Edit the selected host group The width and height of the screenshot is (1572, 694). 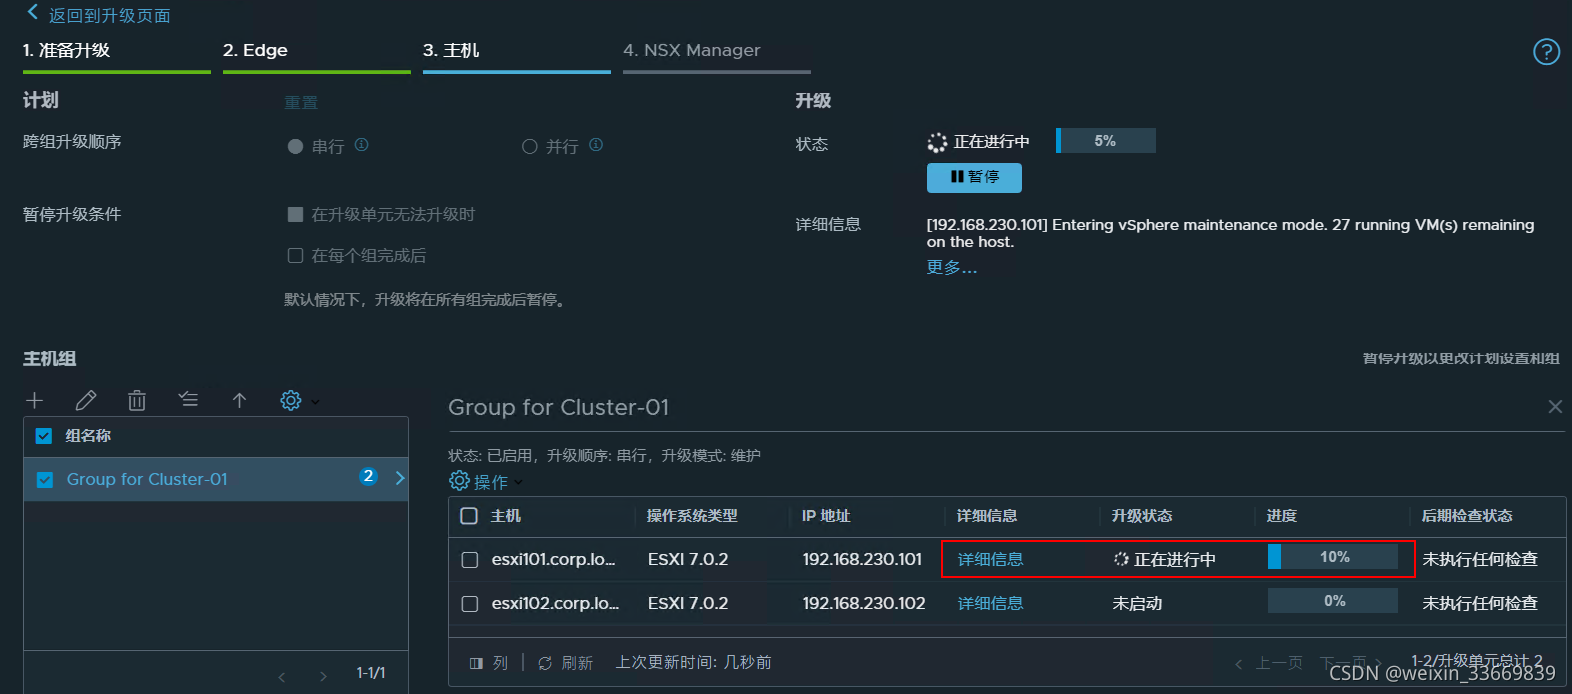coord(86,401)
